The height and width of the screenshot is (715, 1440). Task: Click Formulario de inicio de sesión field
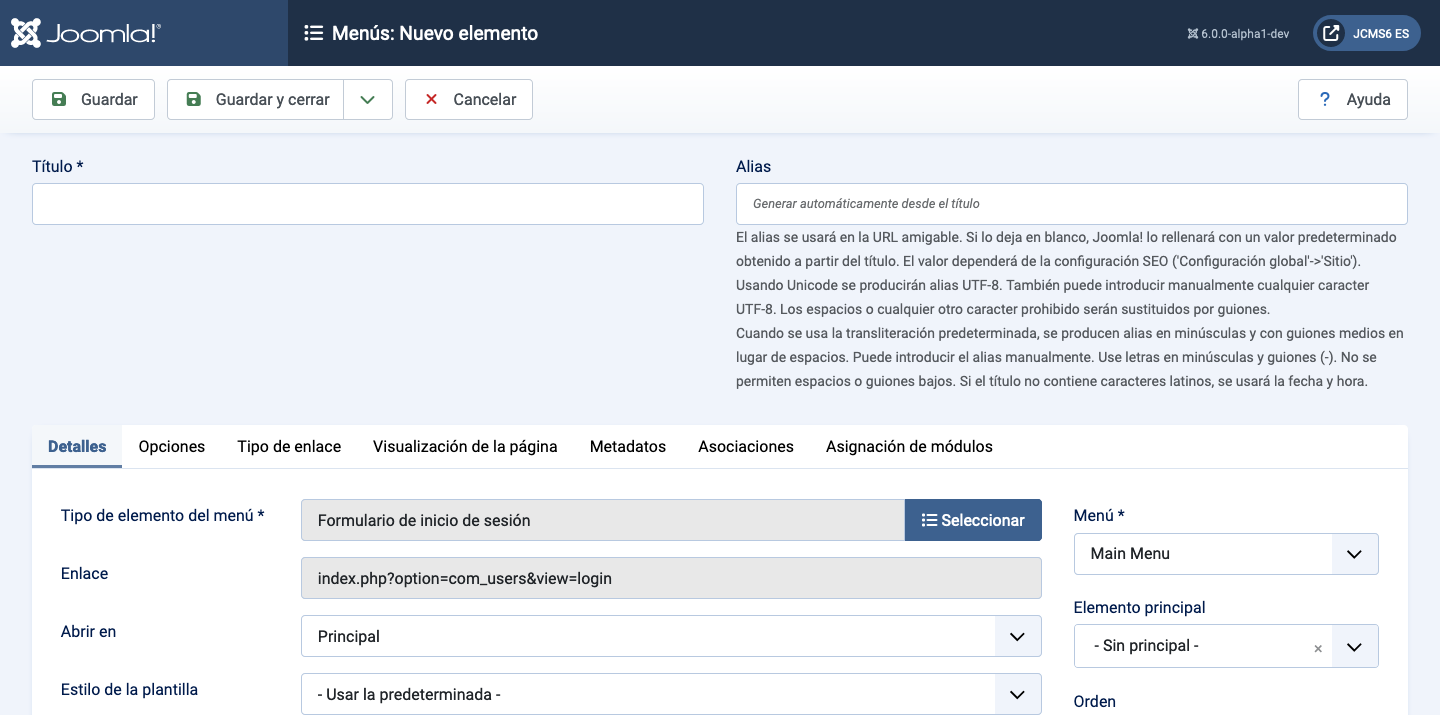pos(603,520)
